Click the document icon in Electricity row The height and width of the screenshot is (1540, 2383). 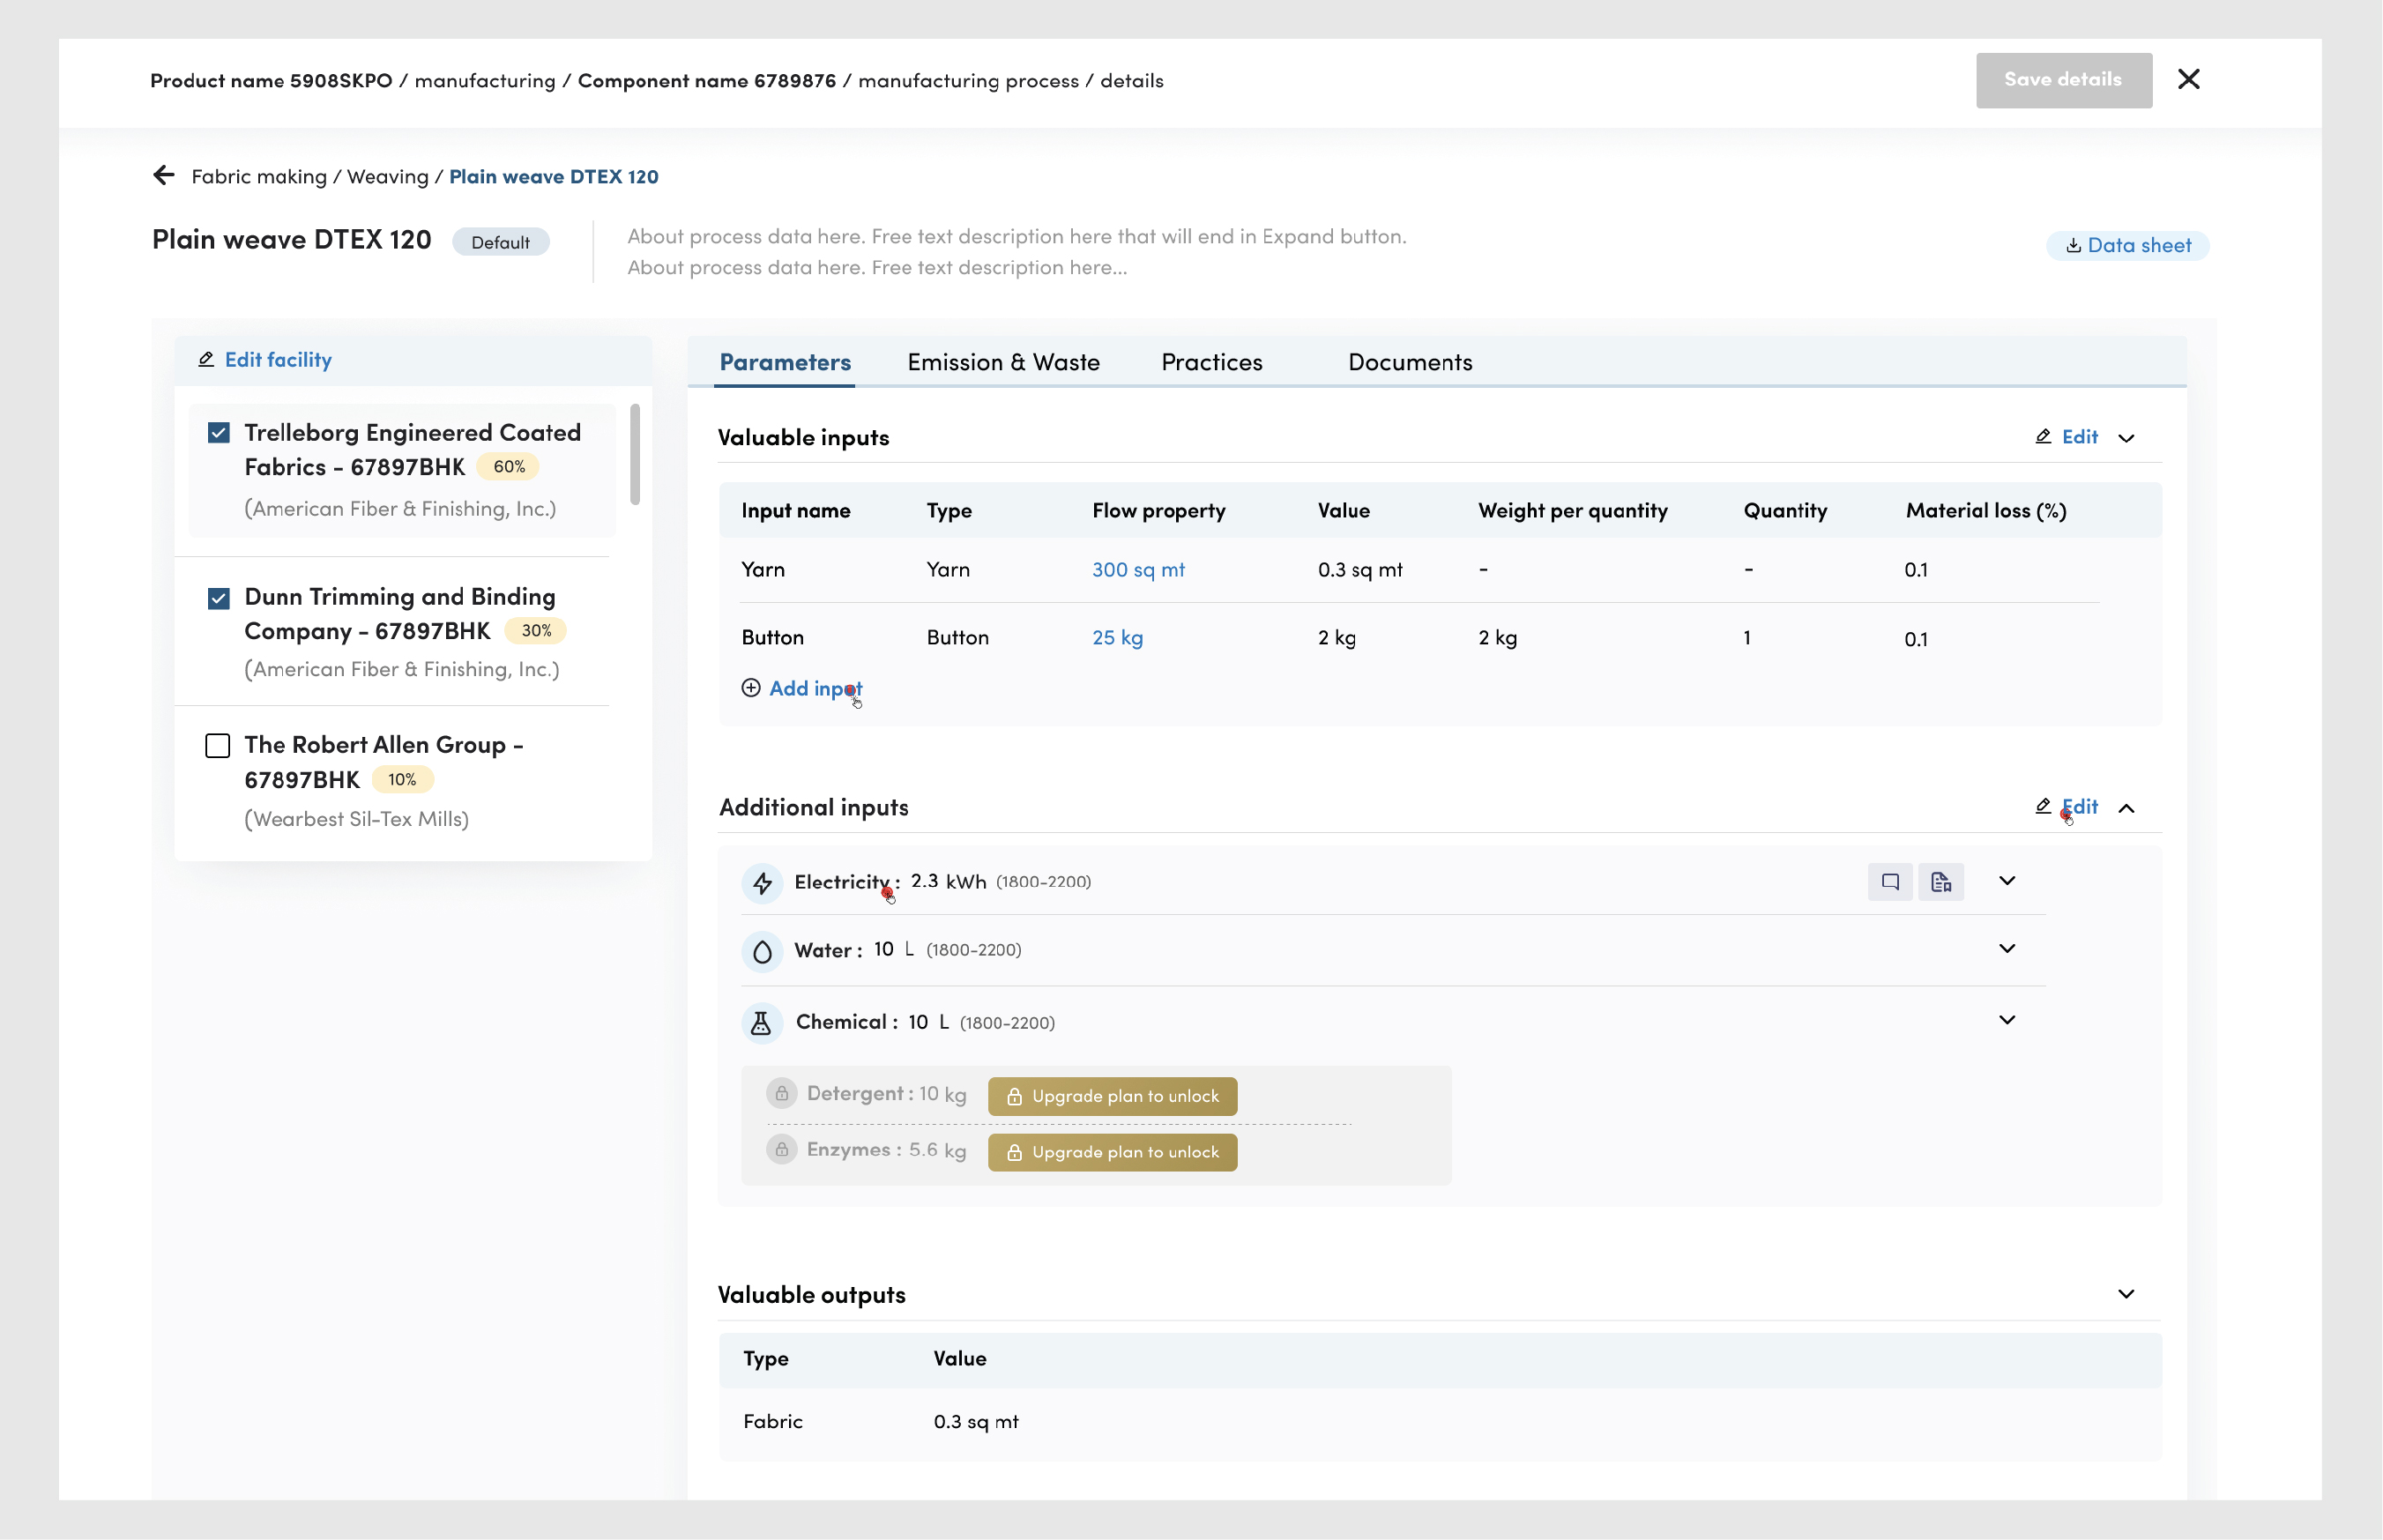1941,882
